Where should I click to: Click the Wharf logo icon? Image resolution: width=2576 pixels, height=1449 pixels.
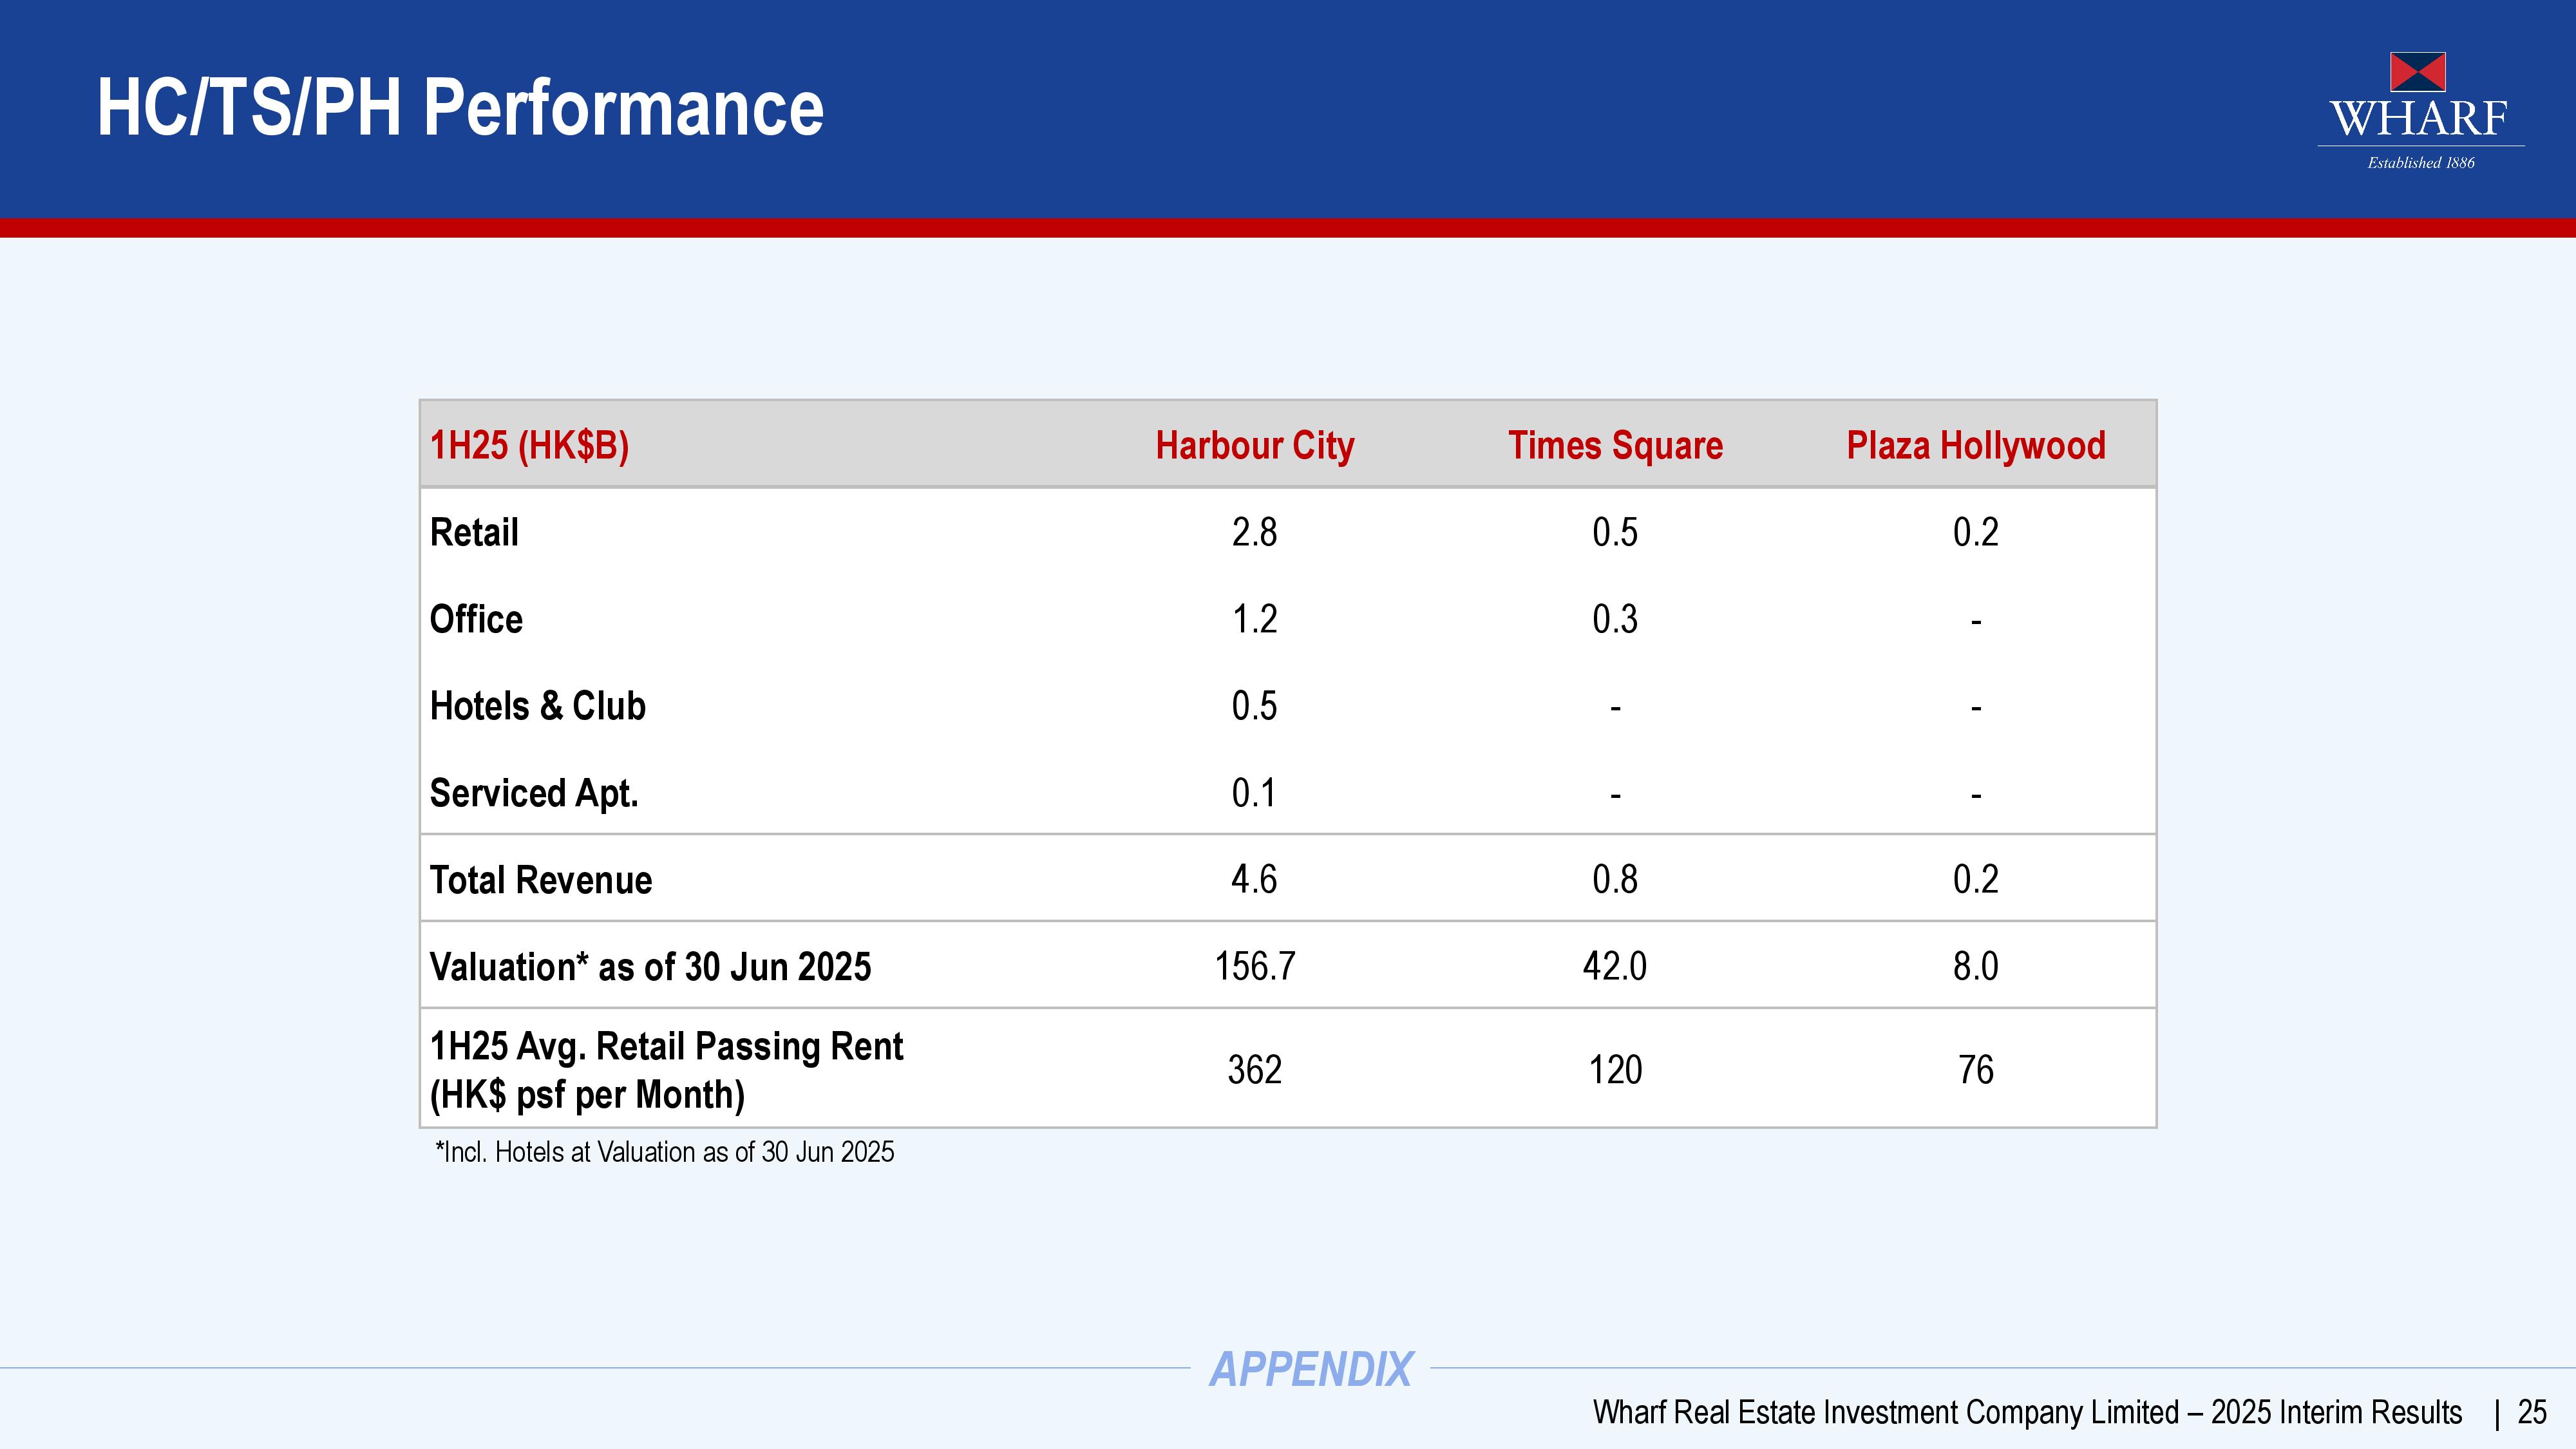(x=2417, y=73)
